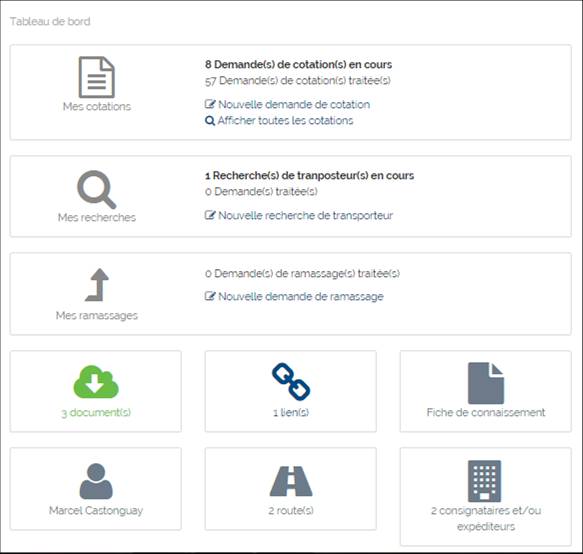Screen dimensions: 583x554
Task: Click the Fiche de connaissement file icon
Action: tap(486, 383)
